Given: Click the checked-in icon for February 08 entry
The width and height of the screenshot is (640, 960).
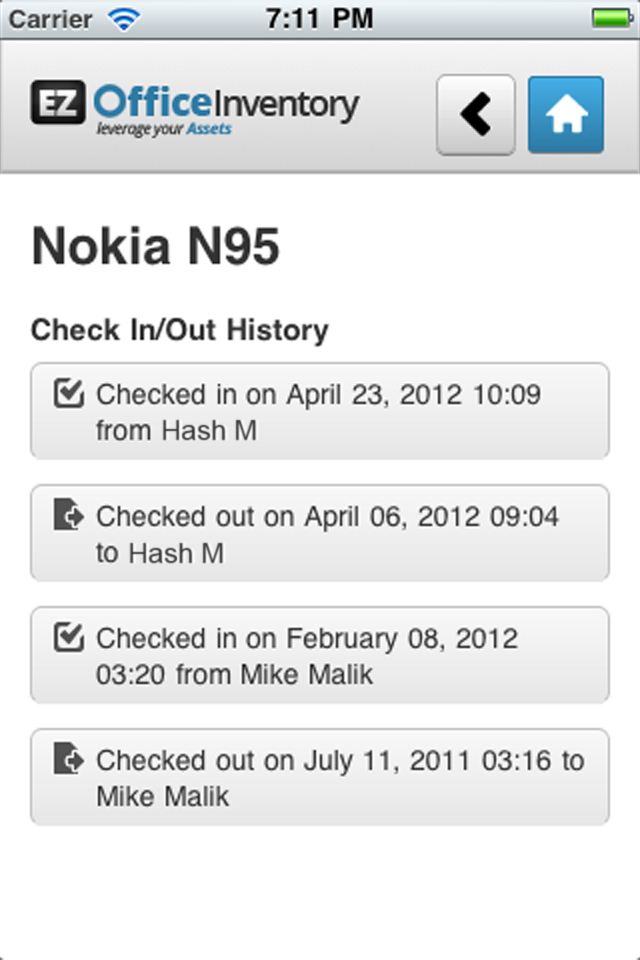Looking at the screenshot, I should click(68, 637).
